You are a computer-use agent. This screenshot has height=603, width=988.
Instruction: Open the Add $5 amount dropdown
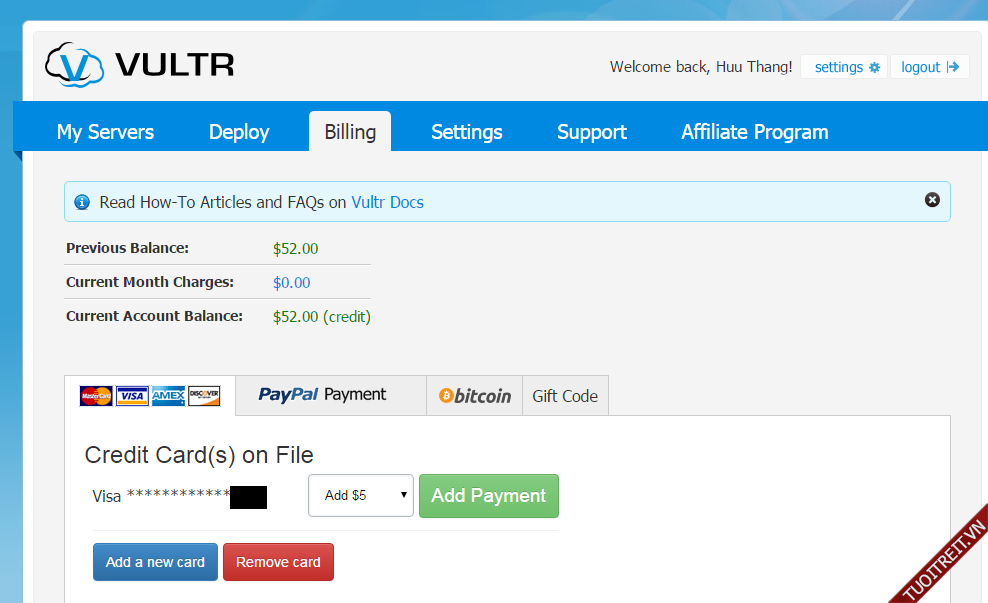click(361, 495)
